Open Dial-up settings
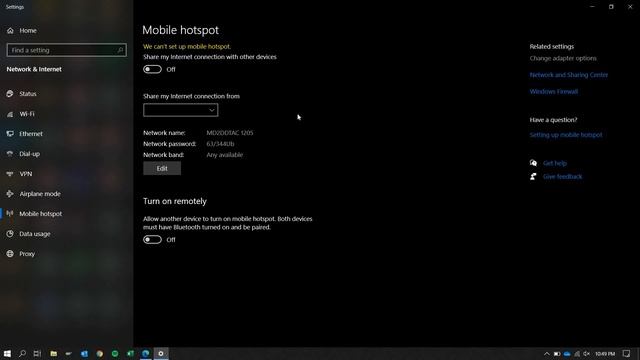This screenshot has height=360, width=640. (x=29, y=154)
